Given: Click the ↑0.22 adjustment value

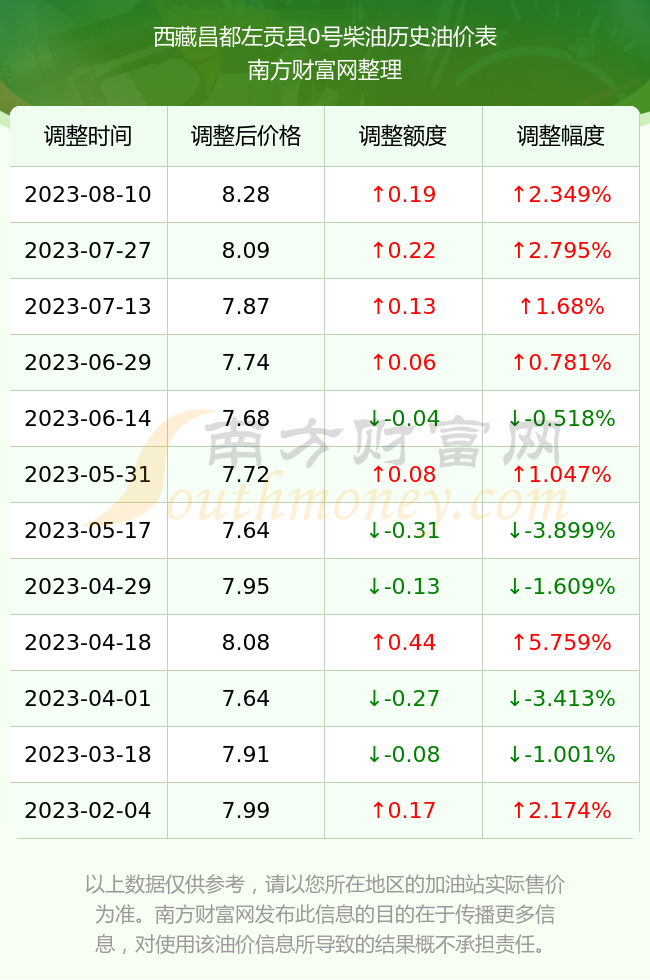Looking at the screenshot, I should [x=403, y=251].
